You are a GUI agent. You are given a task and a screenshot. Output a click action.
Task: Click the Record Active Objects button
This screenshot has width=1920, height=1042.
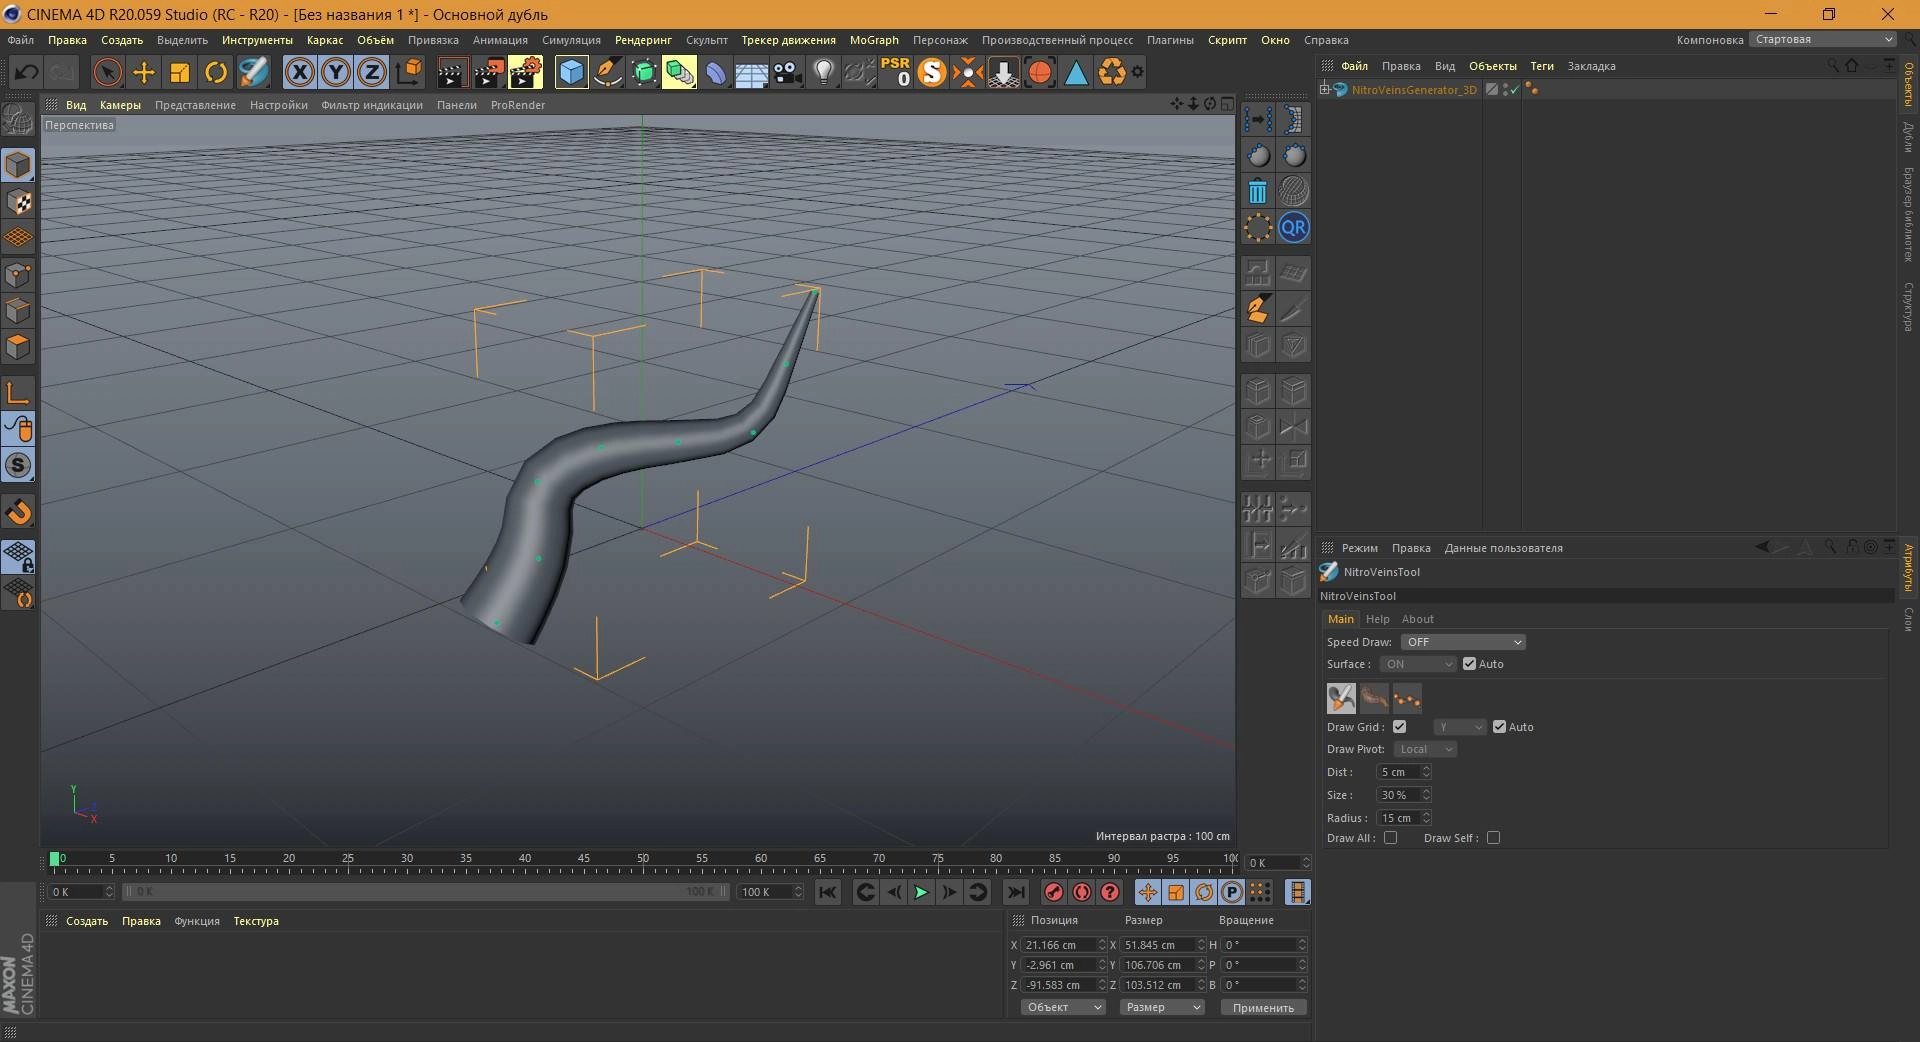[1053, 892]
